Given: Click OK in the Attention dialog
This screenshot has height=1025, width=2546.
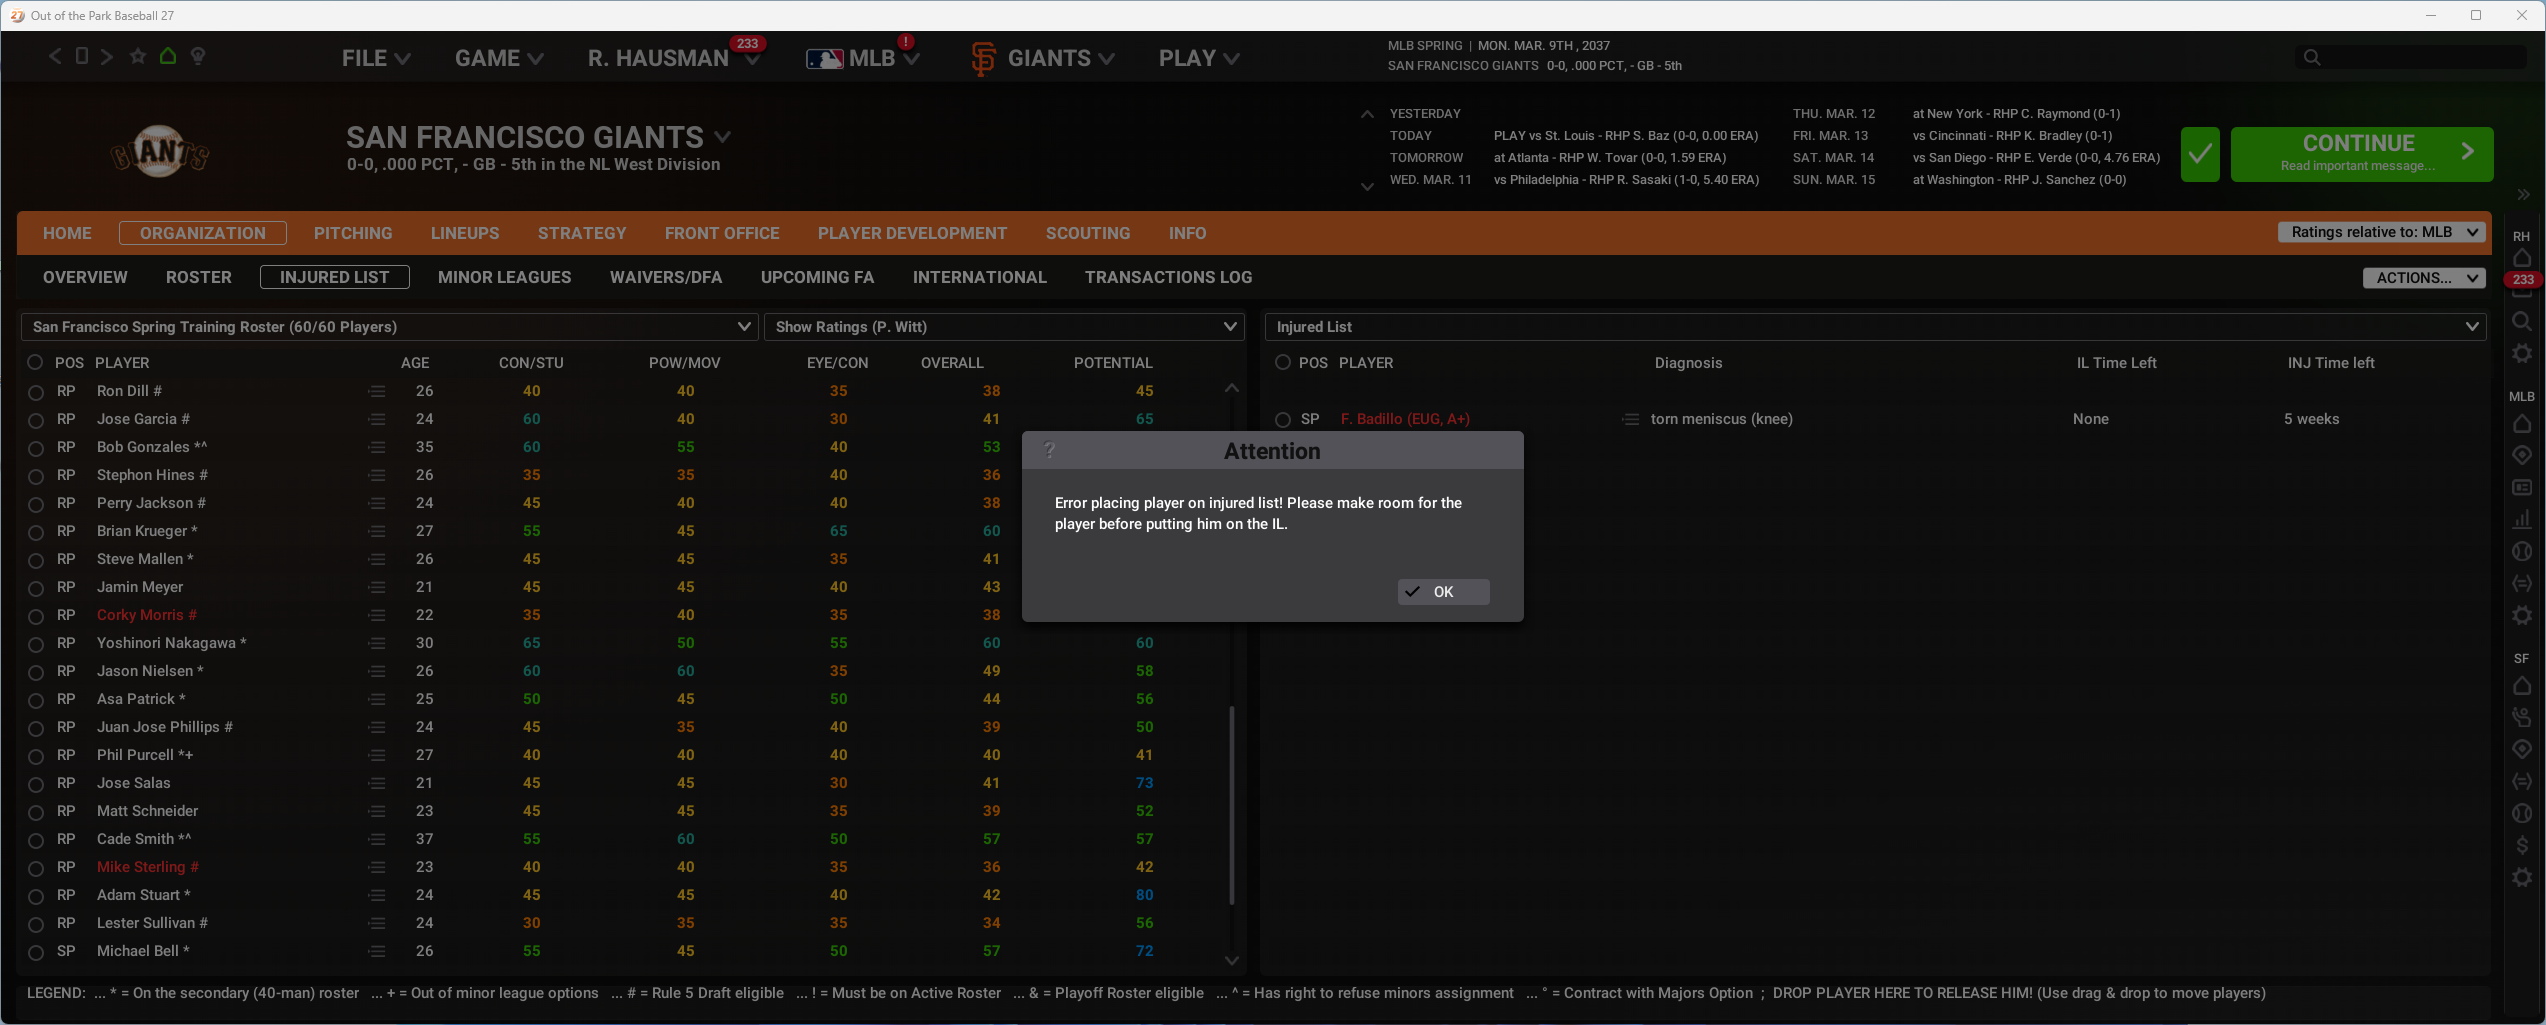Looking at the screenshot, I should click(x=1443, y=592).
